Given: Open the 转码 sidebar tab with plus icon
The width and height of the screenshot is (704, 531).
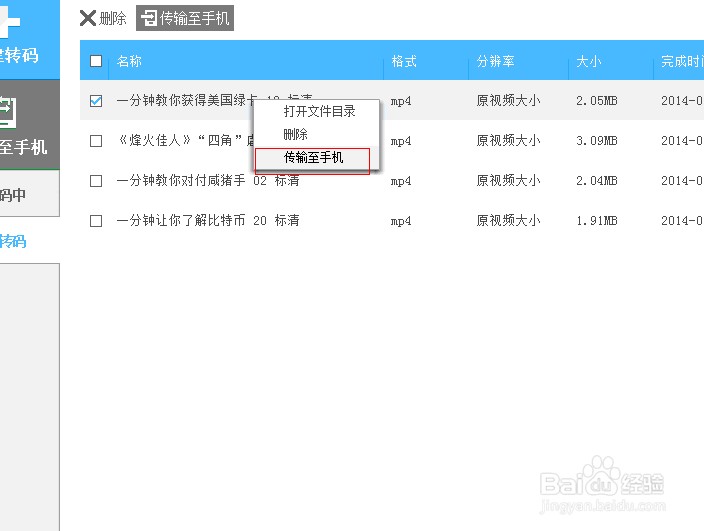Looking at the screenshot, I should (30, 39).
